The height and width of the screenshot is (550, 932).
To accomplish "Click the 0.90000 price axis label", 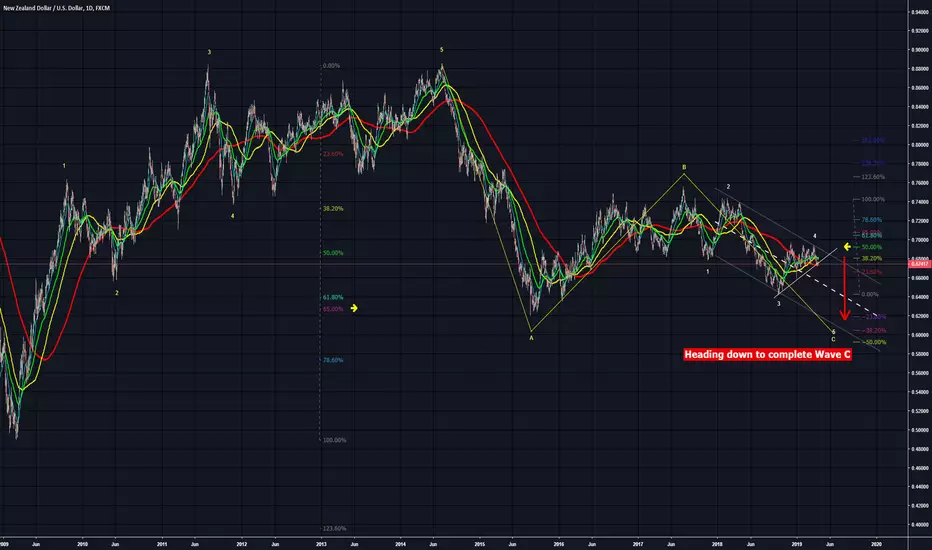I will pos(920,50).
